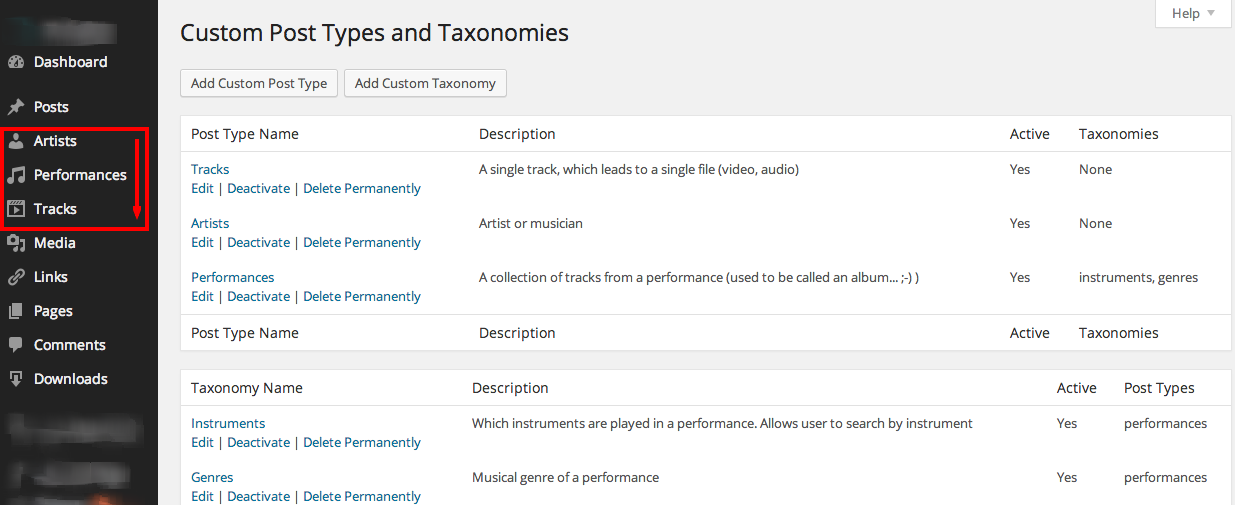This screenshot has height=505, width=1235.
Task: Click the Posts pushpin icon
Action: pos(15,107)
